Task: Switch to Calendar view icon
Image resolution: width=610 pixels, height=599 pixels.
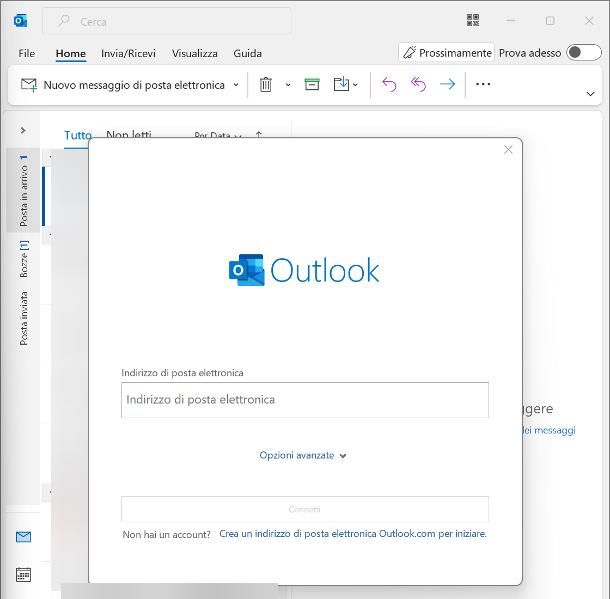Action: (x=23, y=574)
